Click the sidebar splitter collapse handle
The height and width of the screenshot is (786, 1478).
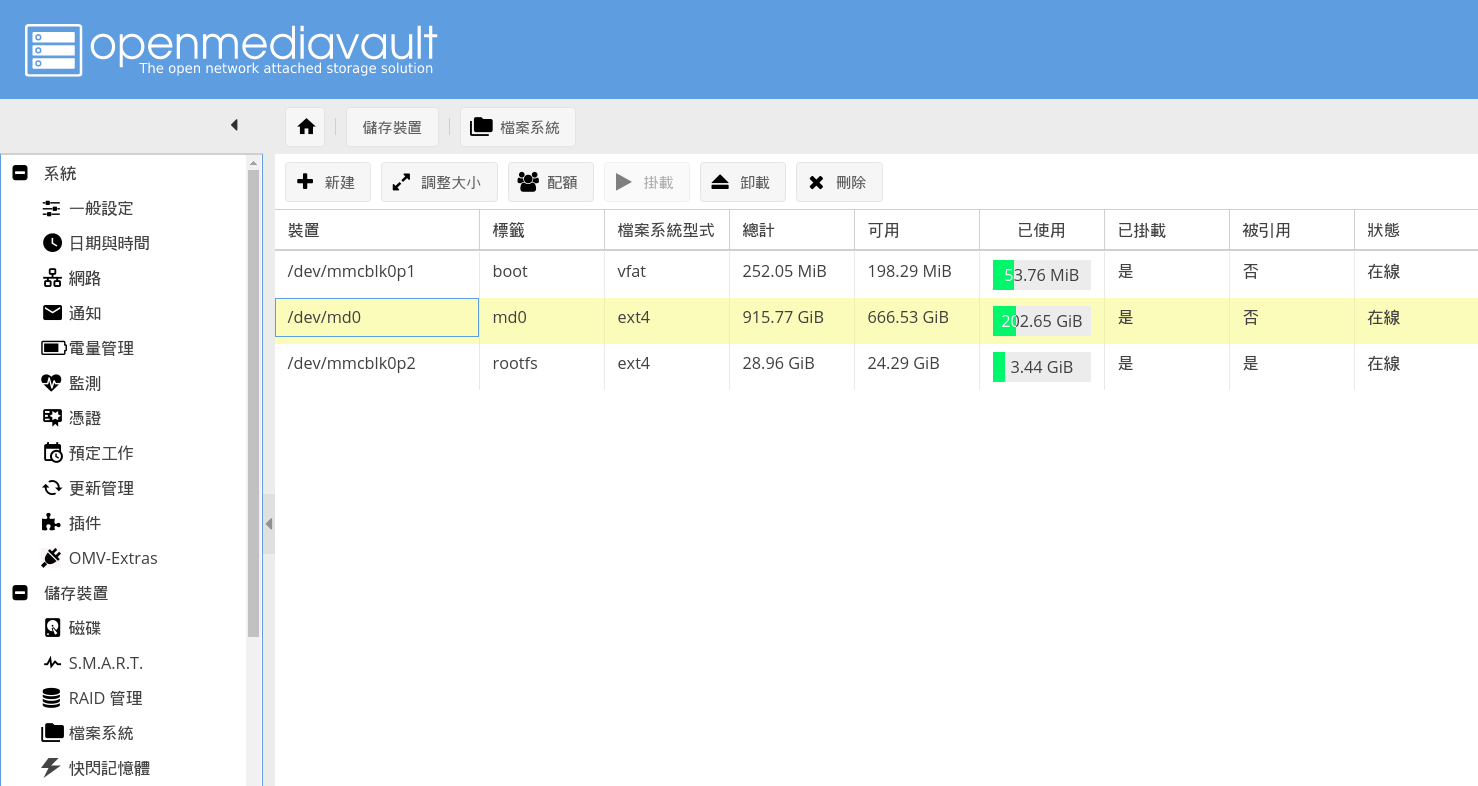(x=268, y=524)
